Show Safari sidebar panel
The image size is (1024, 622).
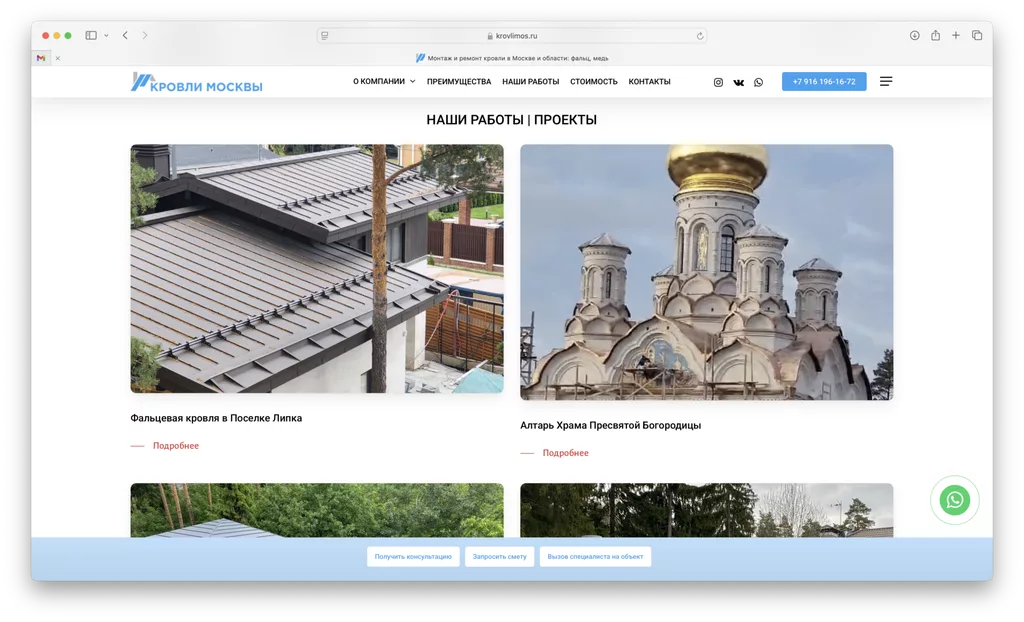91,35
